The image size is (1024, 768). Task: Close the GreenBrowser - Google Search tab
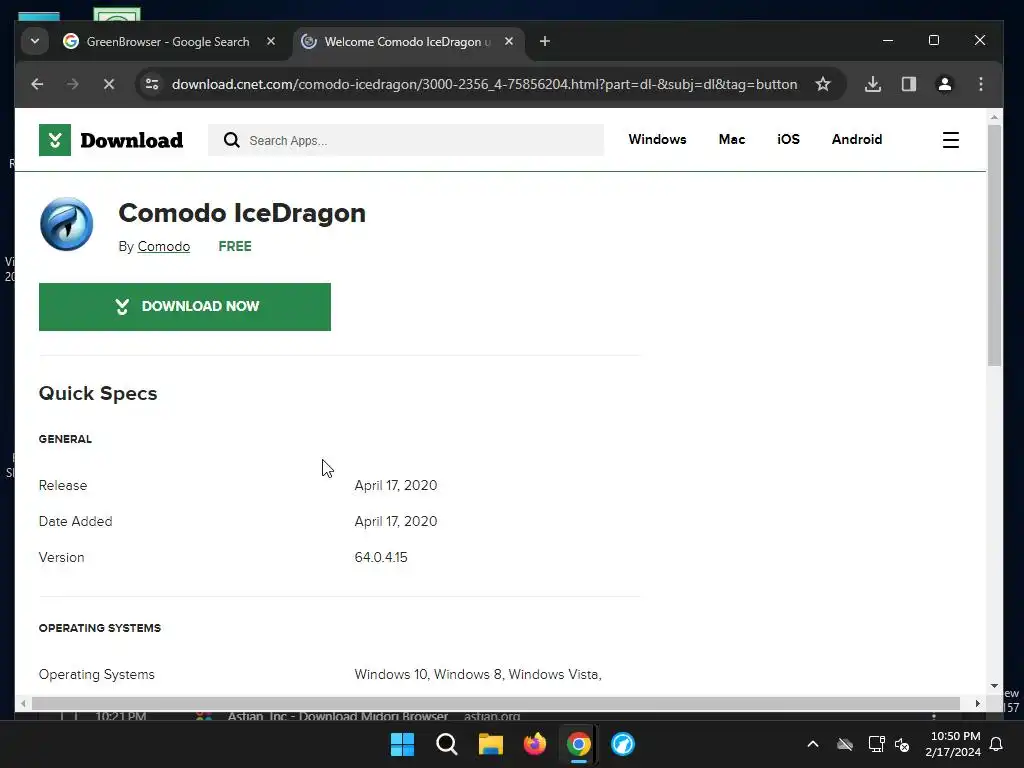[270, 41]
